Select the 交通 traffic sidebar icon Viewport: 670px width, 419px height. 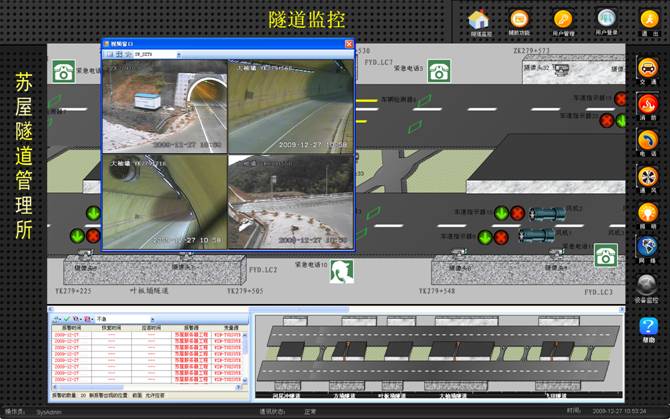[x=648, y=70]
